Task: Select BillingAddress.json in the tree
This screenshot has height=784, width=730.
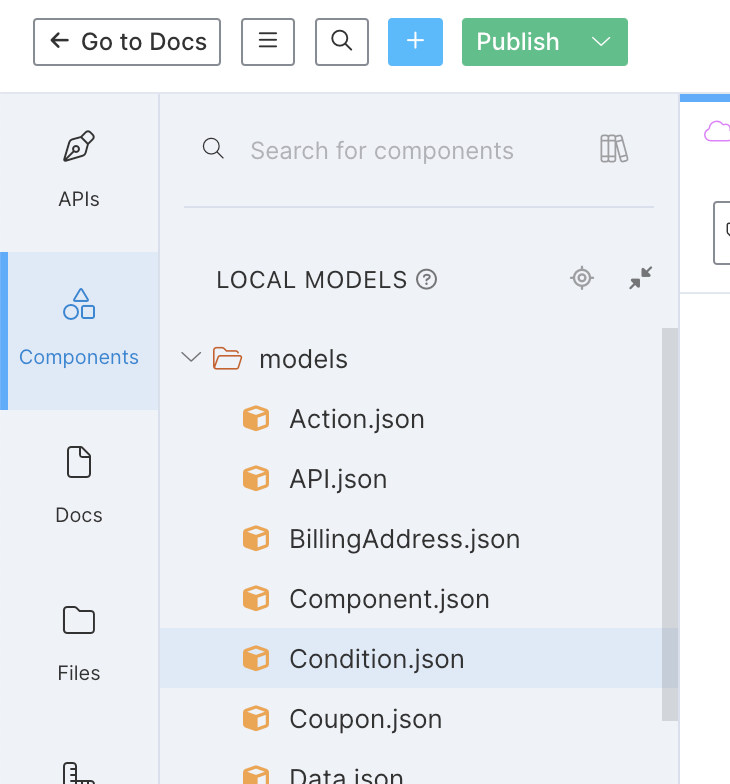Action: point(404,539)
